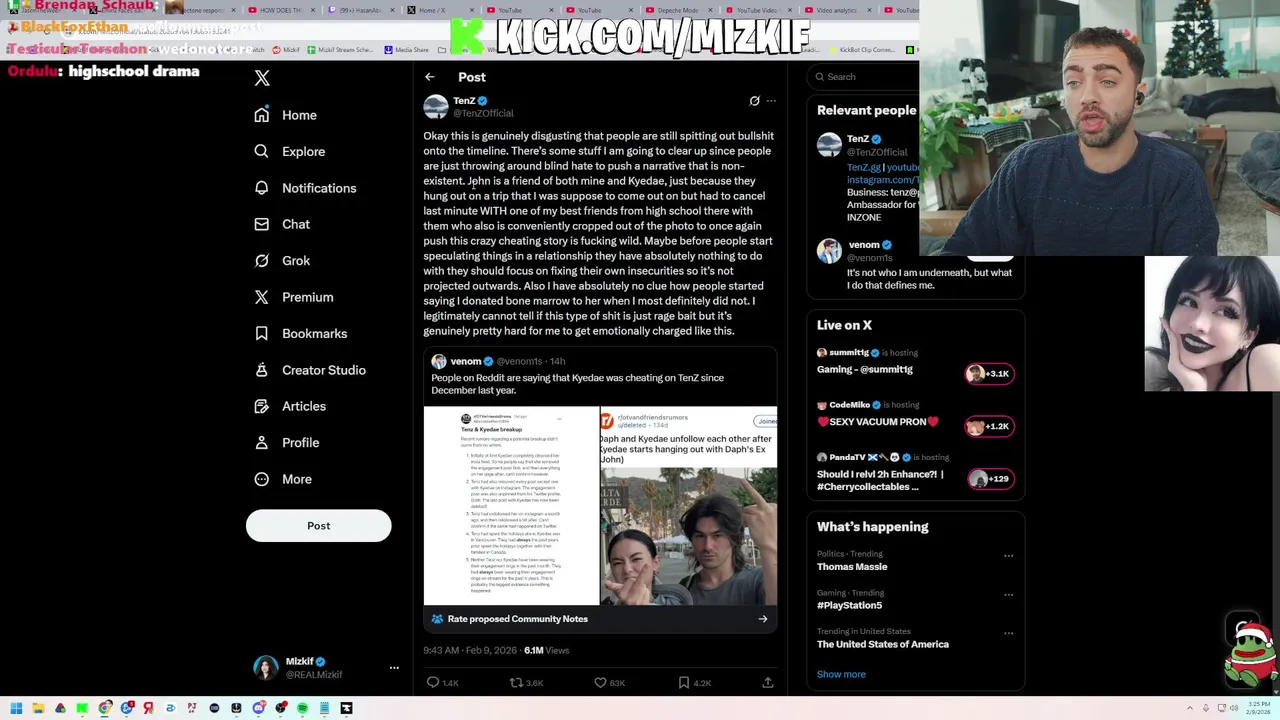Expand Community Notes with the right arrow
Viewport: 1280px width, 720px height.
(763, 619)
